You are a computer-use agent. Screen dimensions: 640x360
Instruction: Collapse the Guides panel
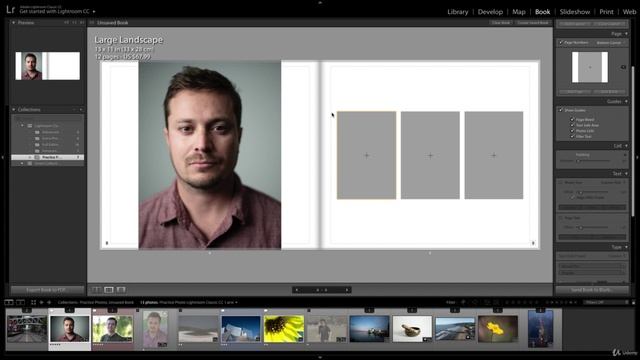[x=626, y=102]
